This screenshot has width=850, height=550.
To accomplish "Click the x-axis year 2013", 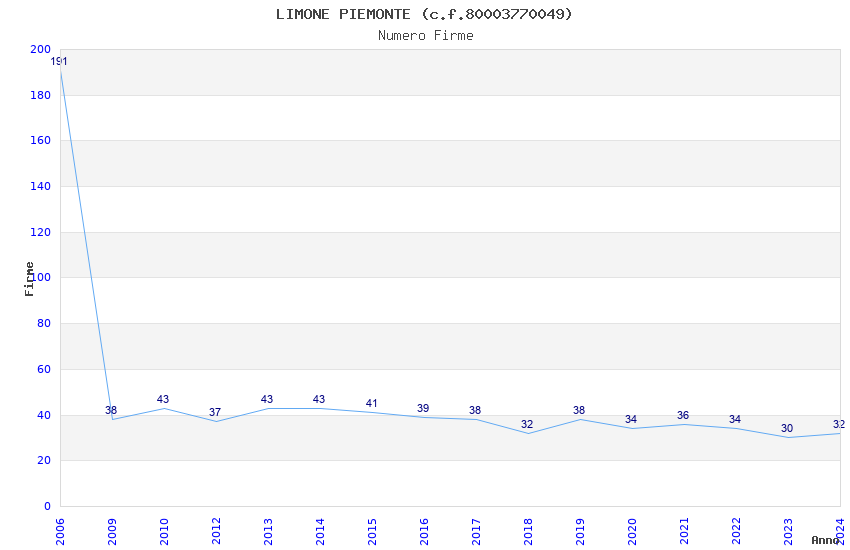I will click(x=268, y=532).
